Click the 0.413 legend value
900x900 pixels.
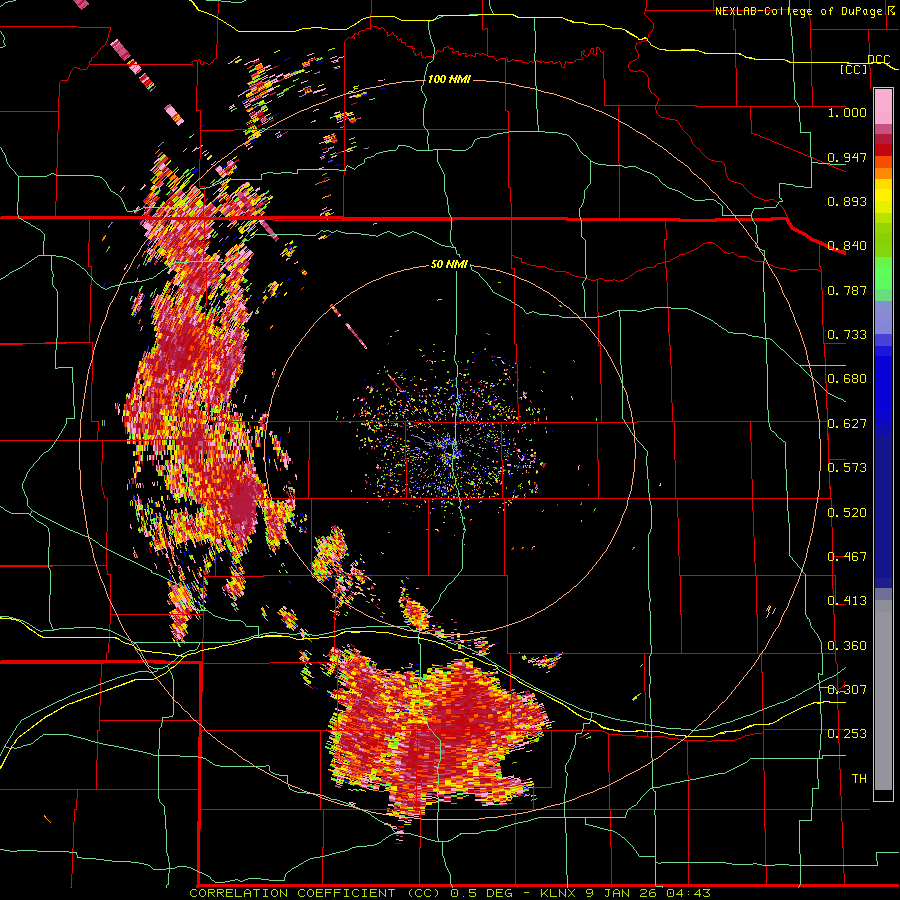click(x=847, y=601)
